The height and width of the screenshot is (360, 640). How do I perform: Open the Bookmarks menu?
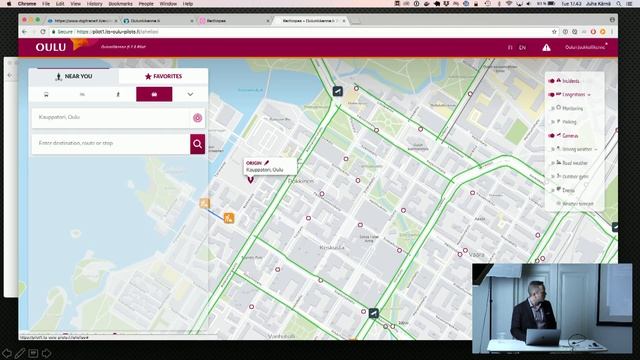click(x=120, y=4)
